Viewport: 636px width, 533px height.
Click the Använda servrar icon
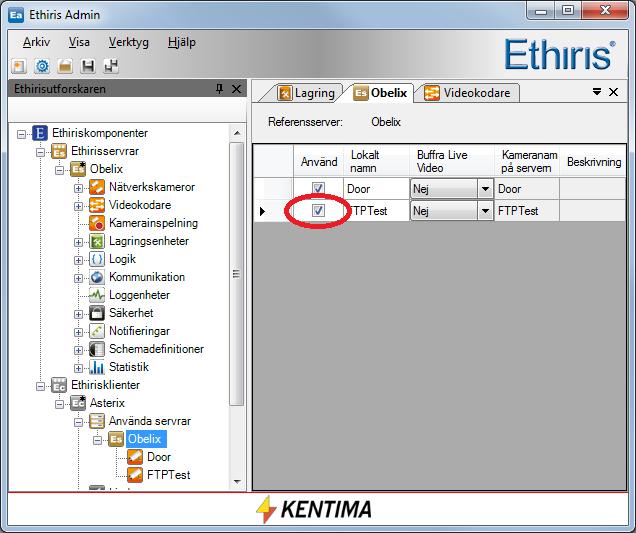[x=97, y=421]
